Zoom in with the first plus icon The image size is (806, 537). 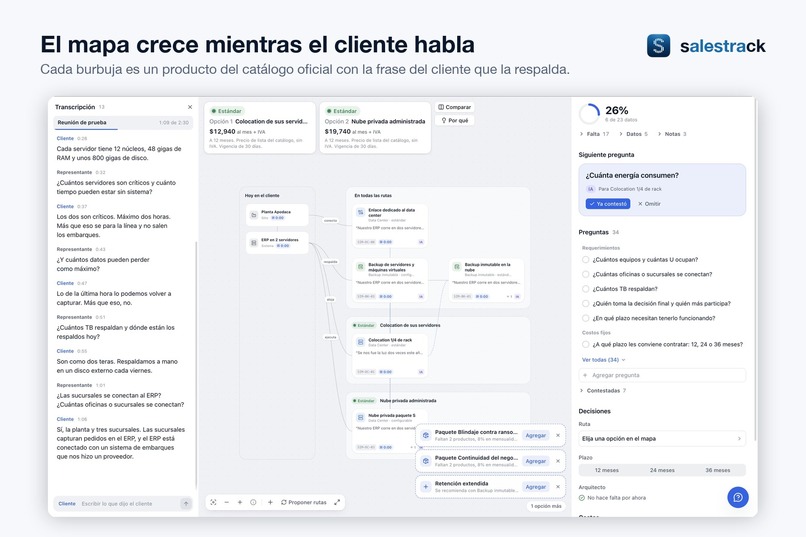(x=240, y=502)
